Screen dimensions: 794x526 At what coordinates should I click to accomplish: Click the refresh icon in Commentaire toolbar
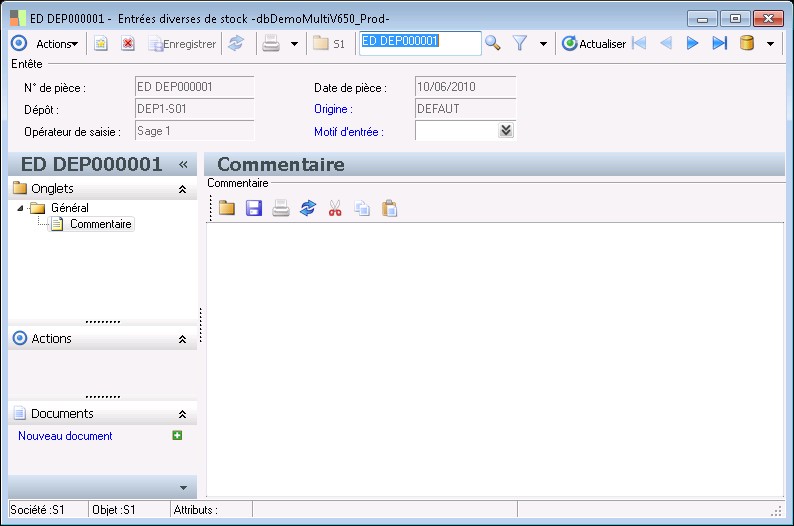tap(308, 208)
